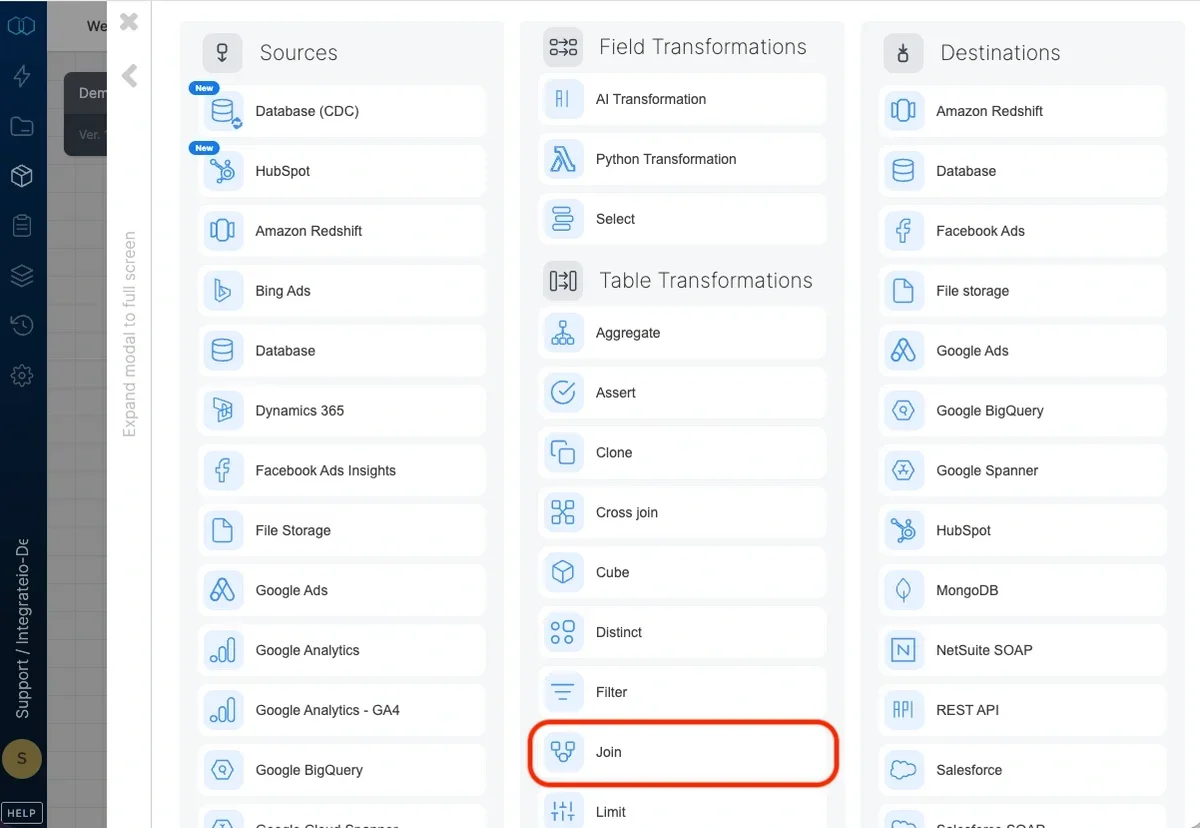
Task: Select MongoDB destination
Action: [x=1023, y=591]
